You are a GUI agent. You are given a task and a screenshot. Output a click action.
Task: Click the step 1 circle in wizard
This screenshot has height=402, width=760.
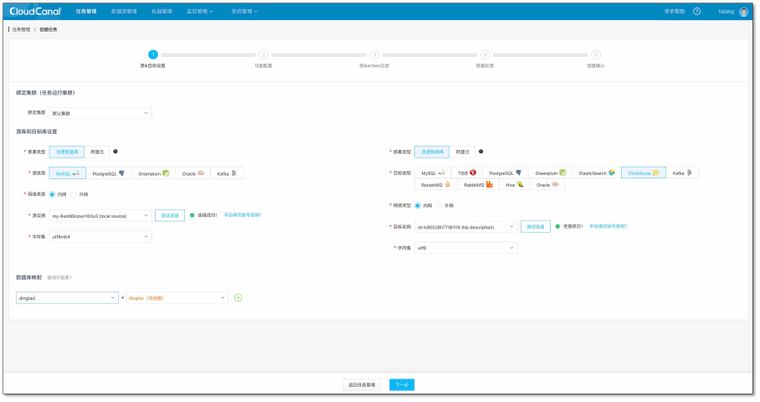(153, 55)
